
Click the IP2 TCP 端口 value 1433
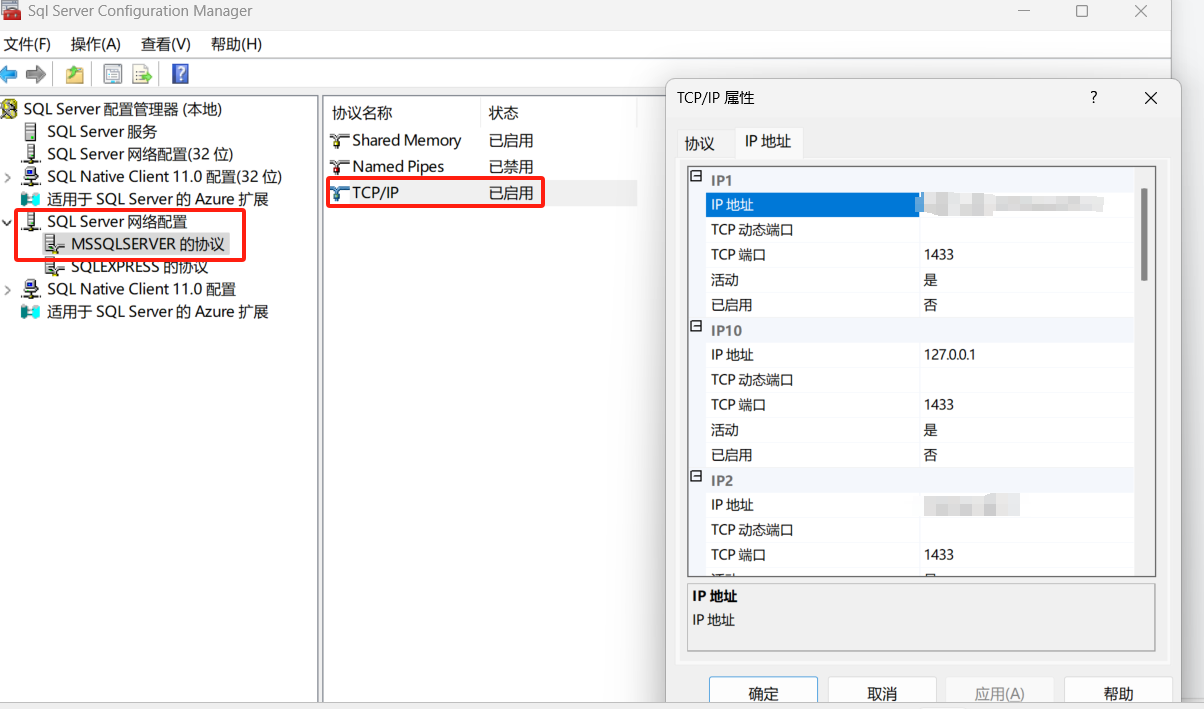[939, 554]
